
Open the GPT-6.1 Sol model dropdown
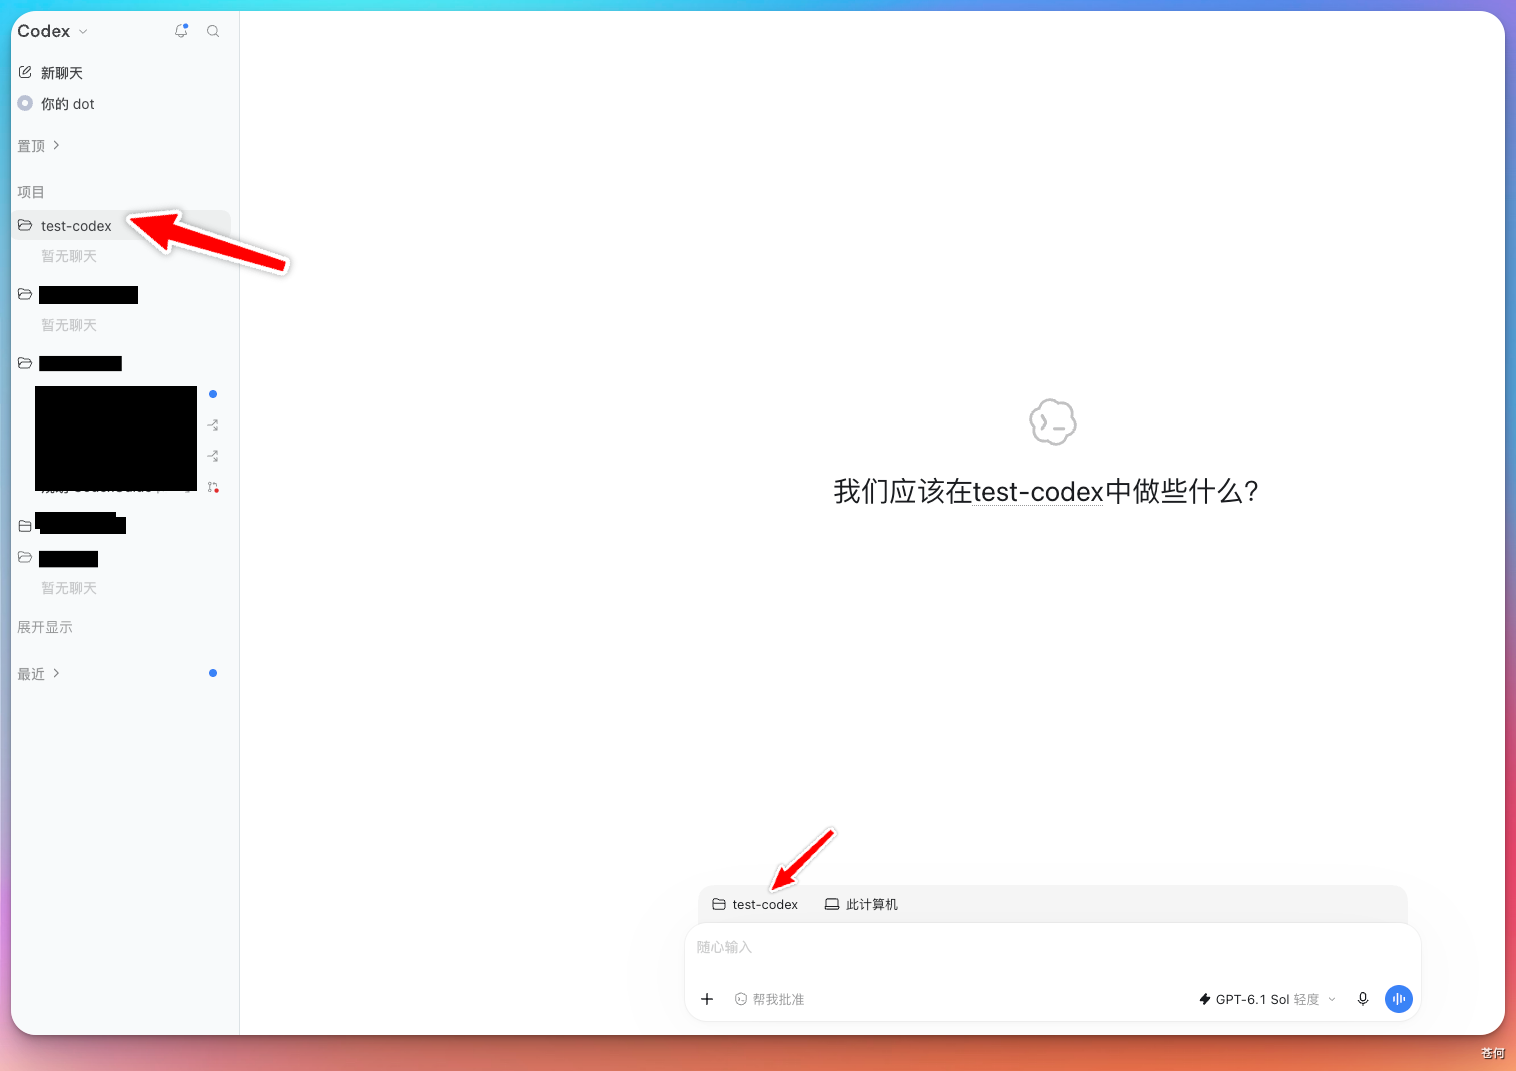[1267, 999]
